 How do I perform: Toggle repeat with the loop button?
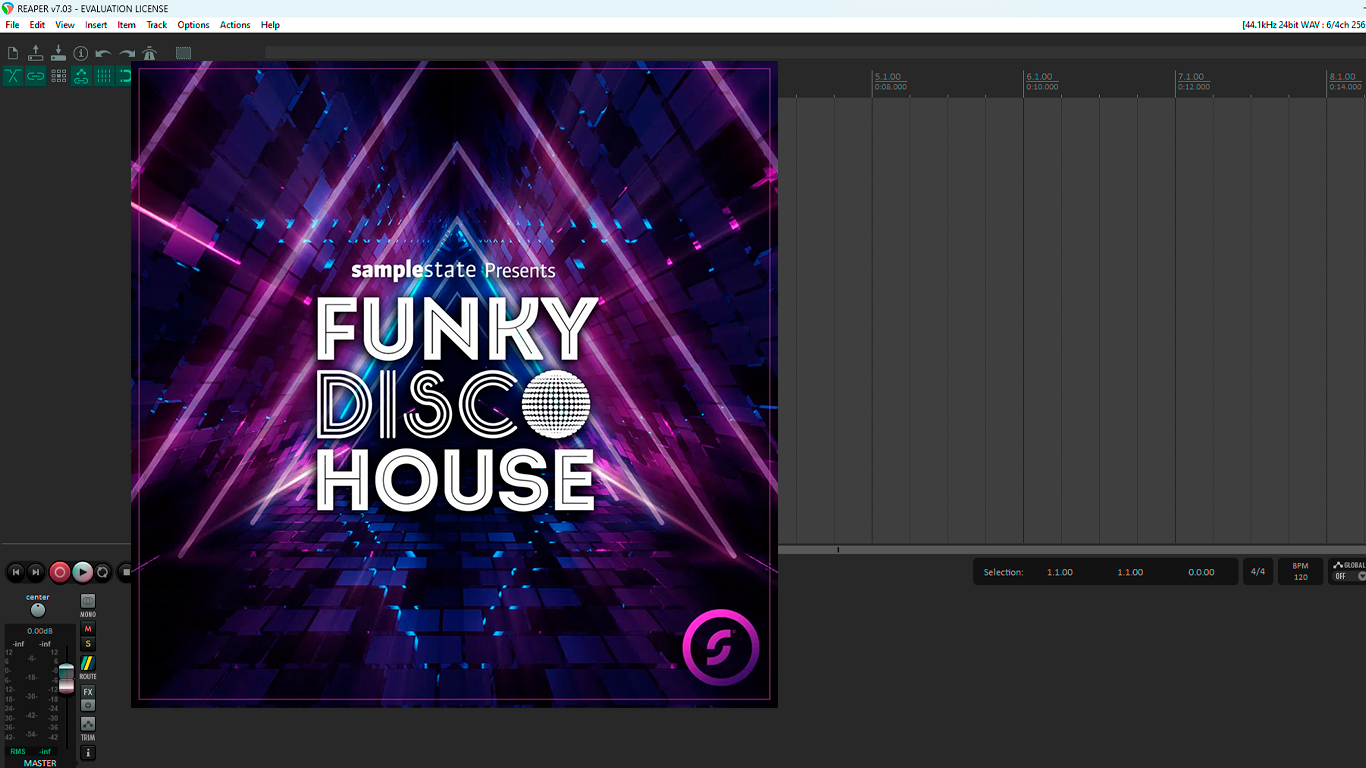[x=103, y=572]
